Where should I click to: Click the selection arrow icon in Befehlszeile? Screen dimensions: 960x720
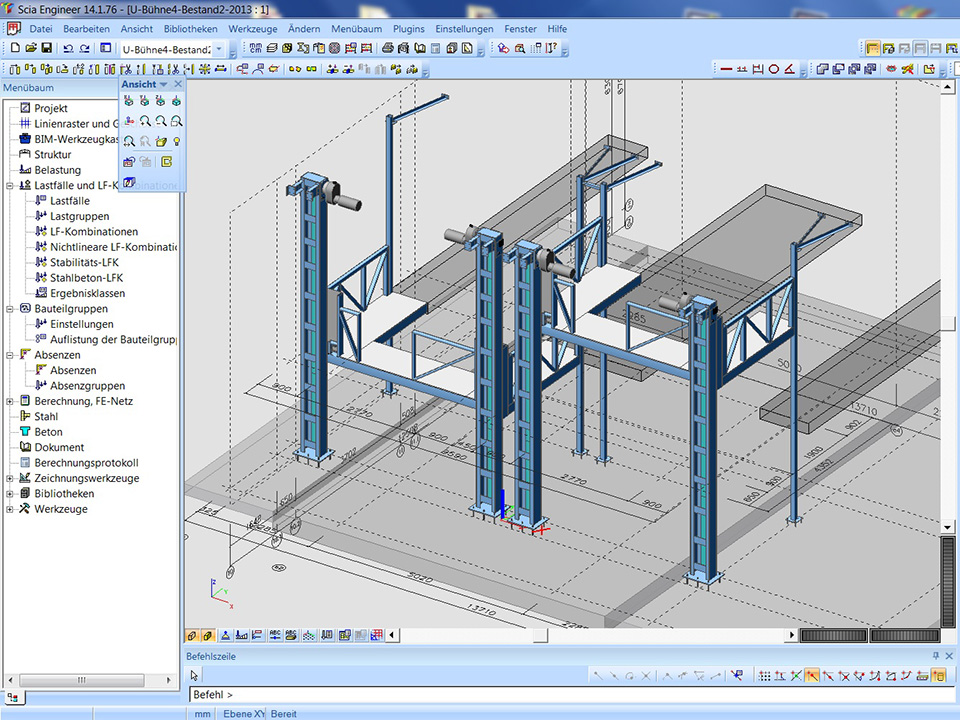[x=194, y=675]
